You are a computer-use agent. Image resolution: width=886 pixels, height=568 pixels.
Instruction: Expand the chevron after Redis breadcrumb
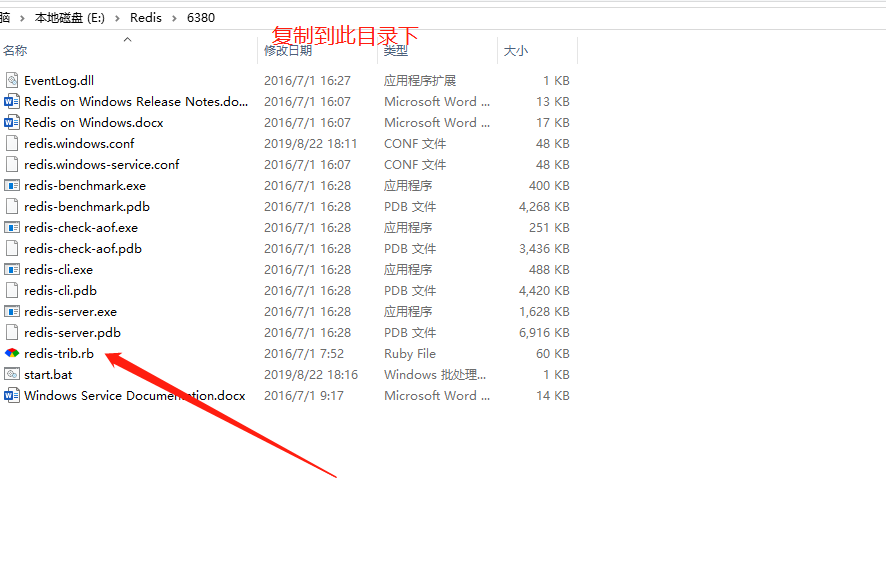[x=174, y=18]
